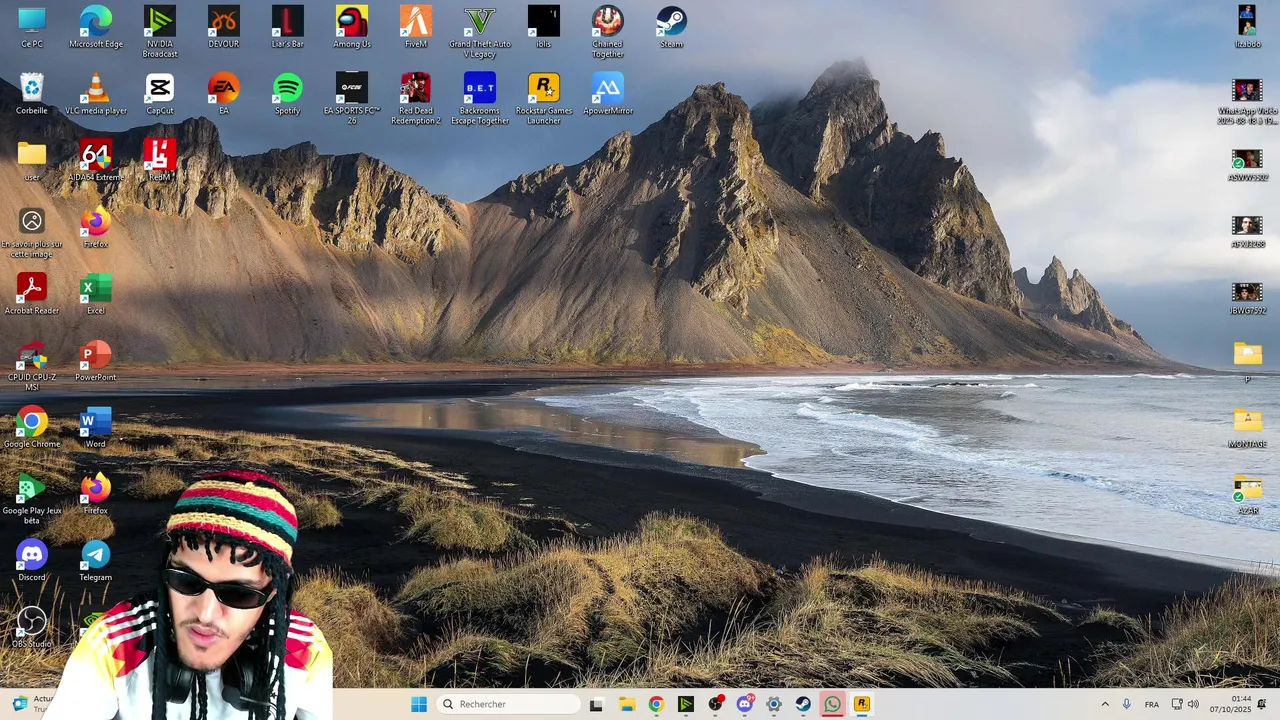Select the EA app desktop shortcut
Screen dimensions: 1280x720
pyautogui.click(x=224, y=94)
